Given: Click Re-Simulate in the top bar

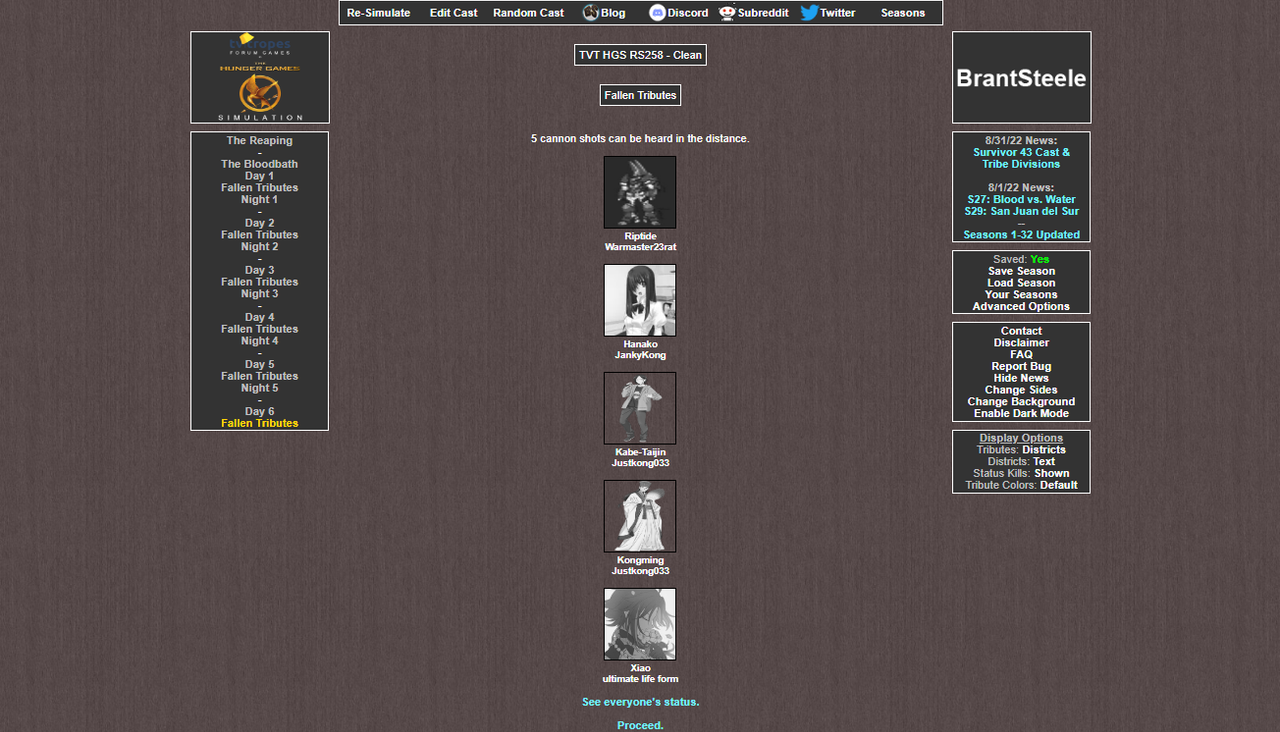Looking at the screenshot, I should pos(379,12).
